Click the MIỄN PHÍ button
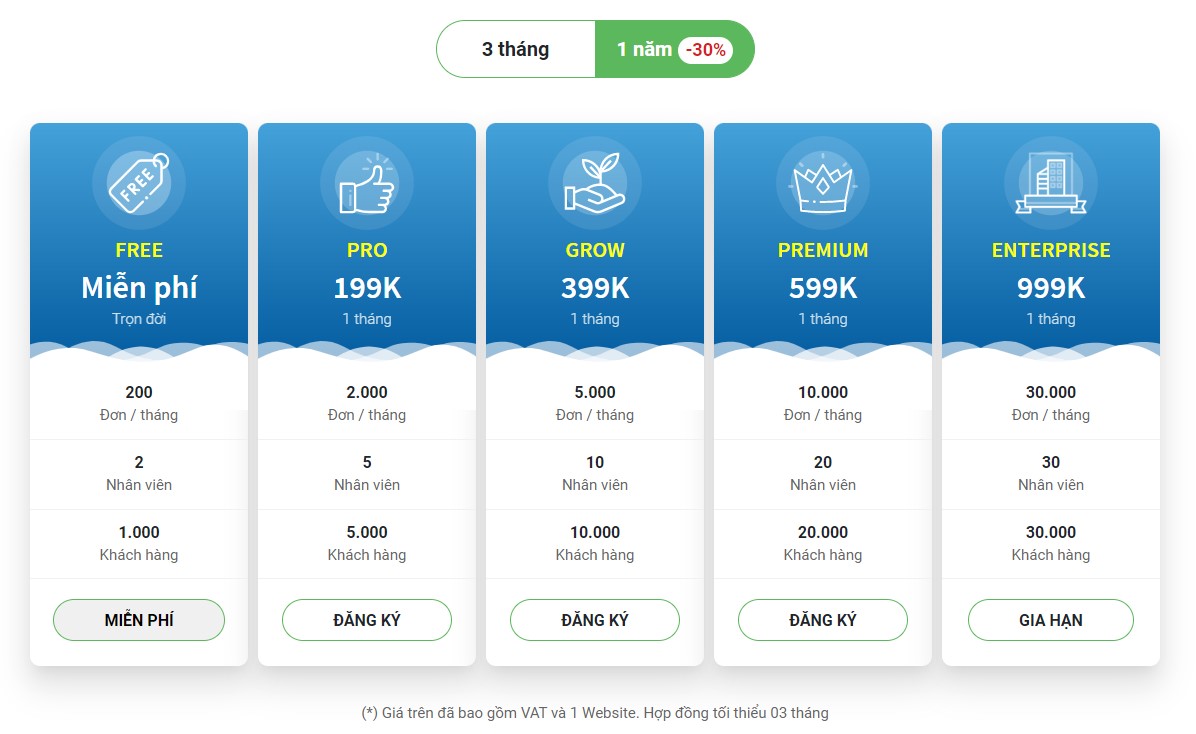The image size is (1196, 734). pyautogui.click(x=139, y=620)
